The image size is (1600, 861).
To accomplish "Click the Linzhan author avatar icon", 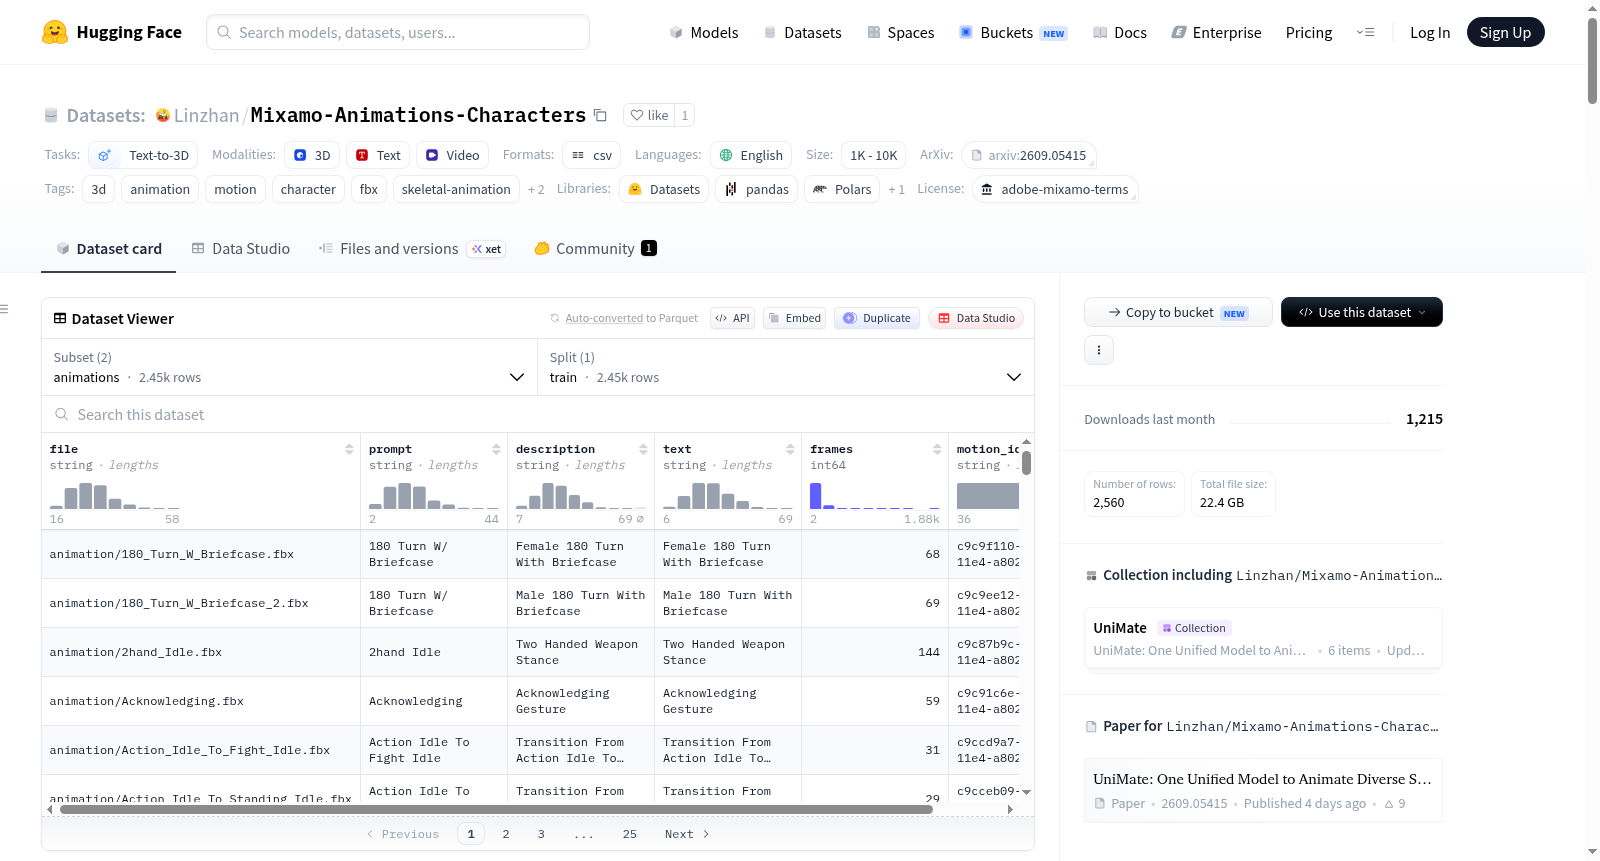I will pyautogui.click(x=163, y=115).
